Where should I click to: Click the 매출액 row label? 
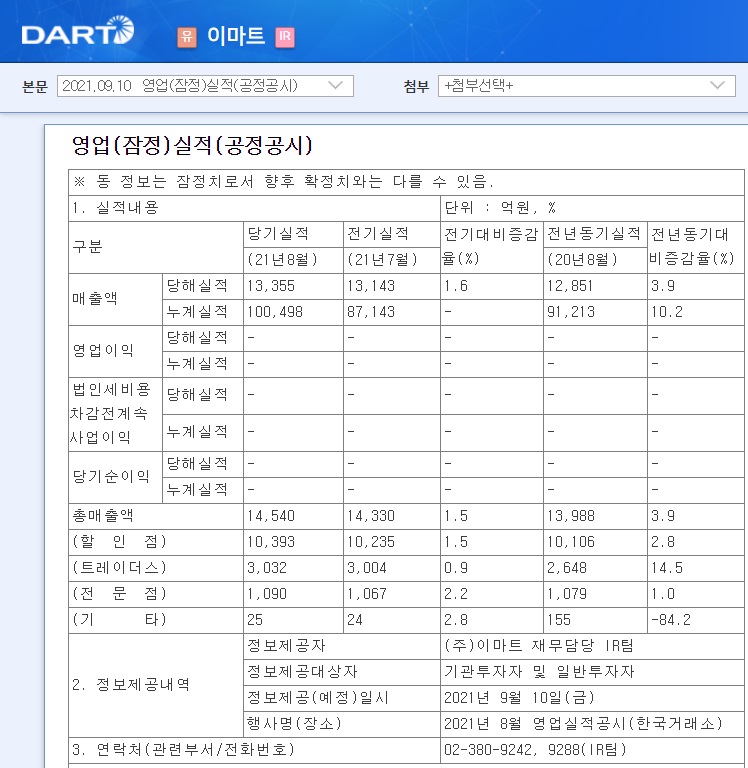click(95, 298)
